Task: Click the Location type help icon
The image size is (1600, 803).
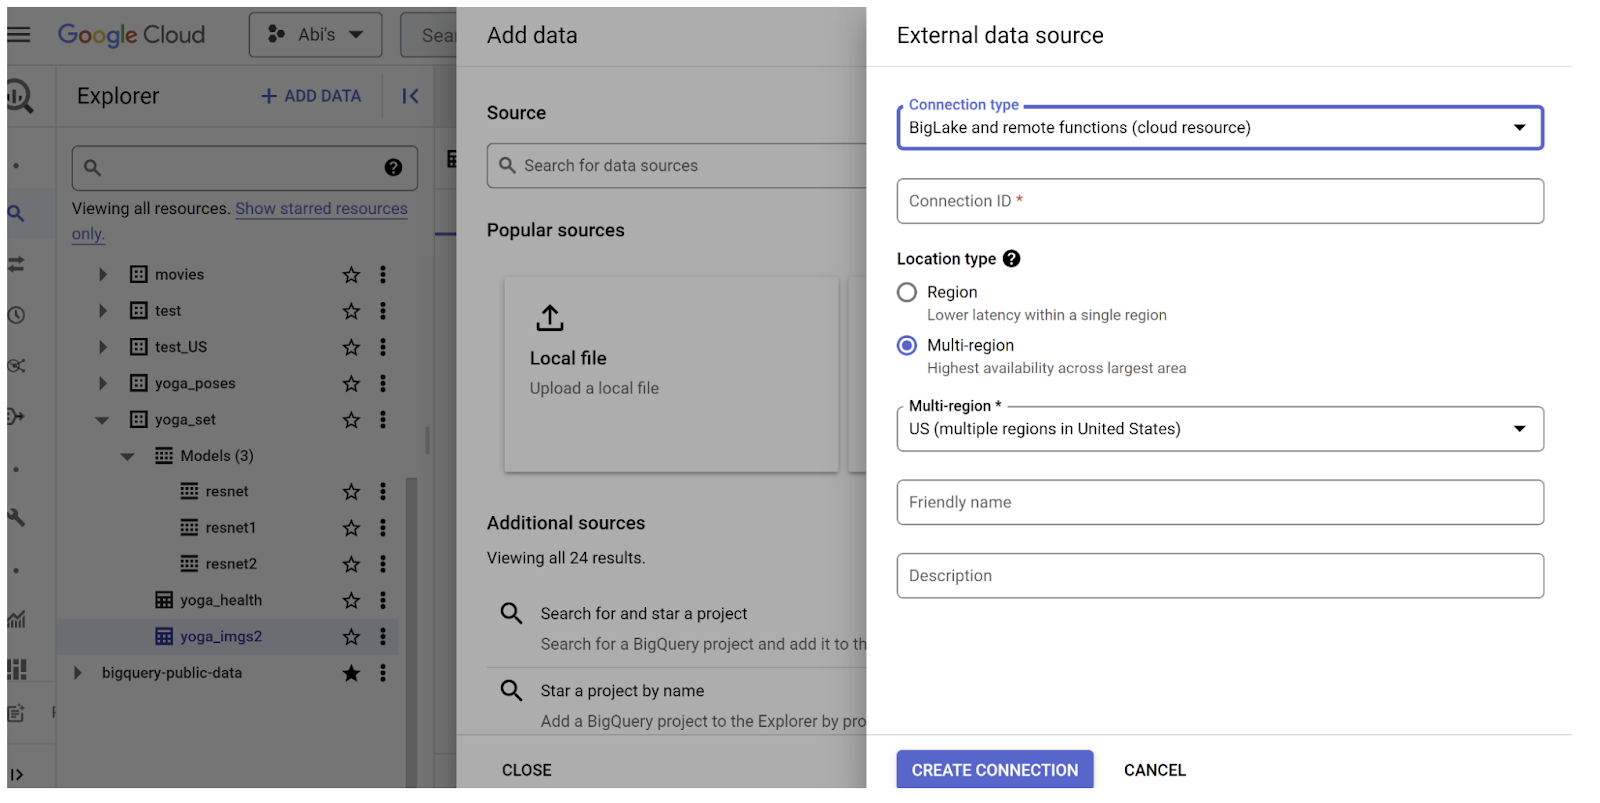Action: tap(1011, 259)
